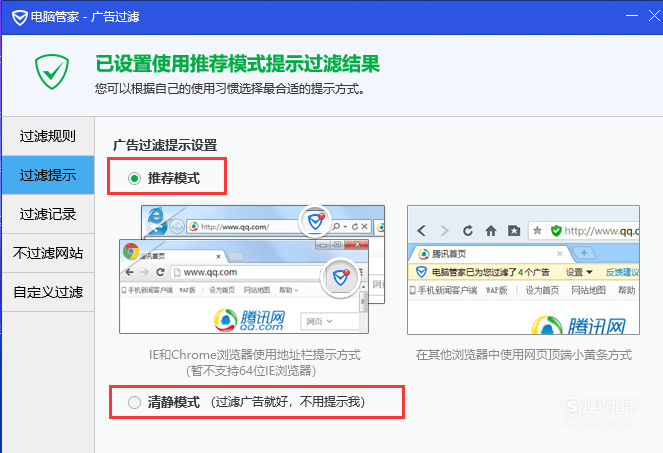The width and height of the screenshot is (663, 453).
Task: Click the IE and Chrome address bar preview image
Action: (252, 269)
